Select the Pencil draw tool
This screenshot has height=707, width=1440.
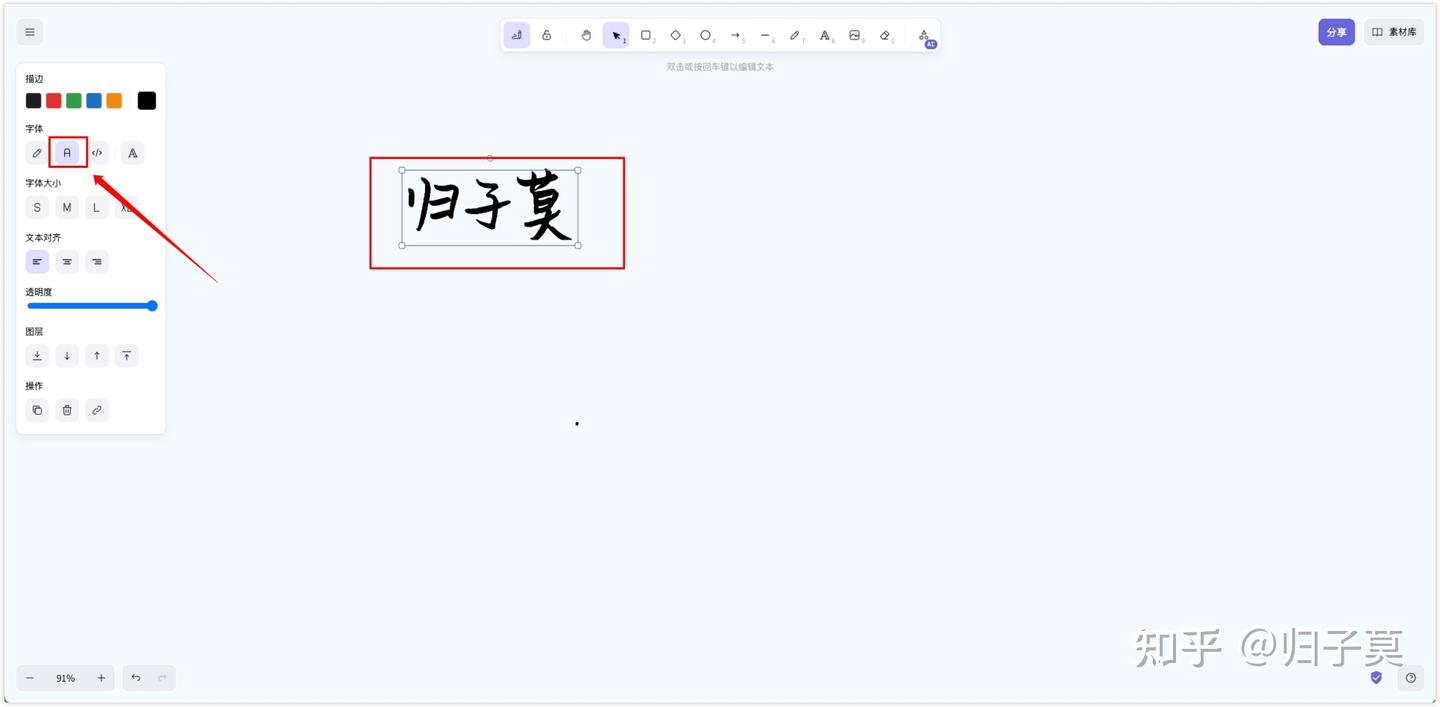795,35
